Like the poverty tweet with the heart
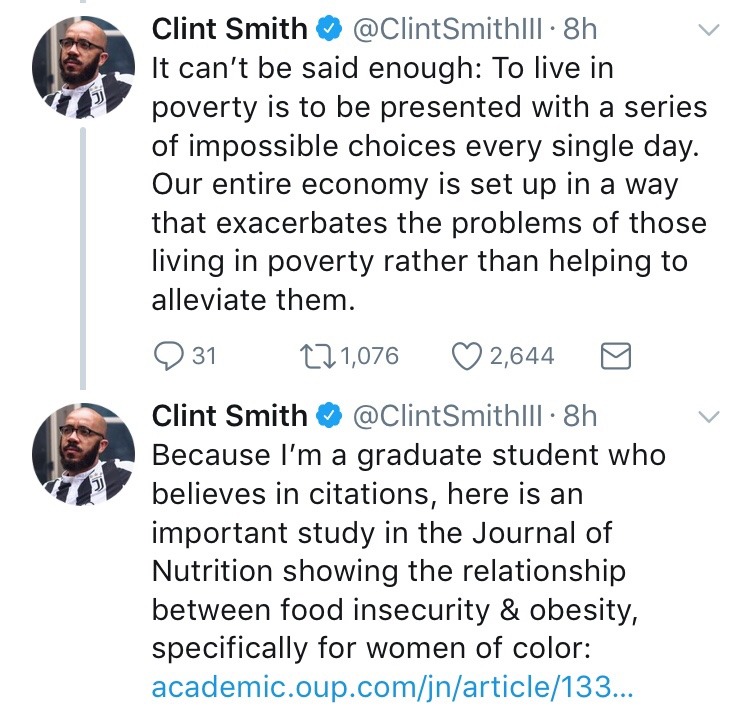This screenshot has height=717, width=750. [467, 355]
